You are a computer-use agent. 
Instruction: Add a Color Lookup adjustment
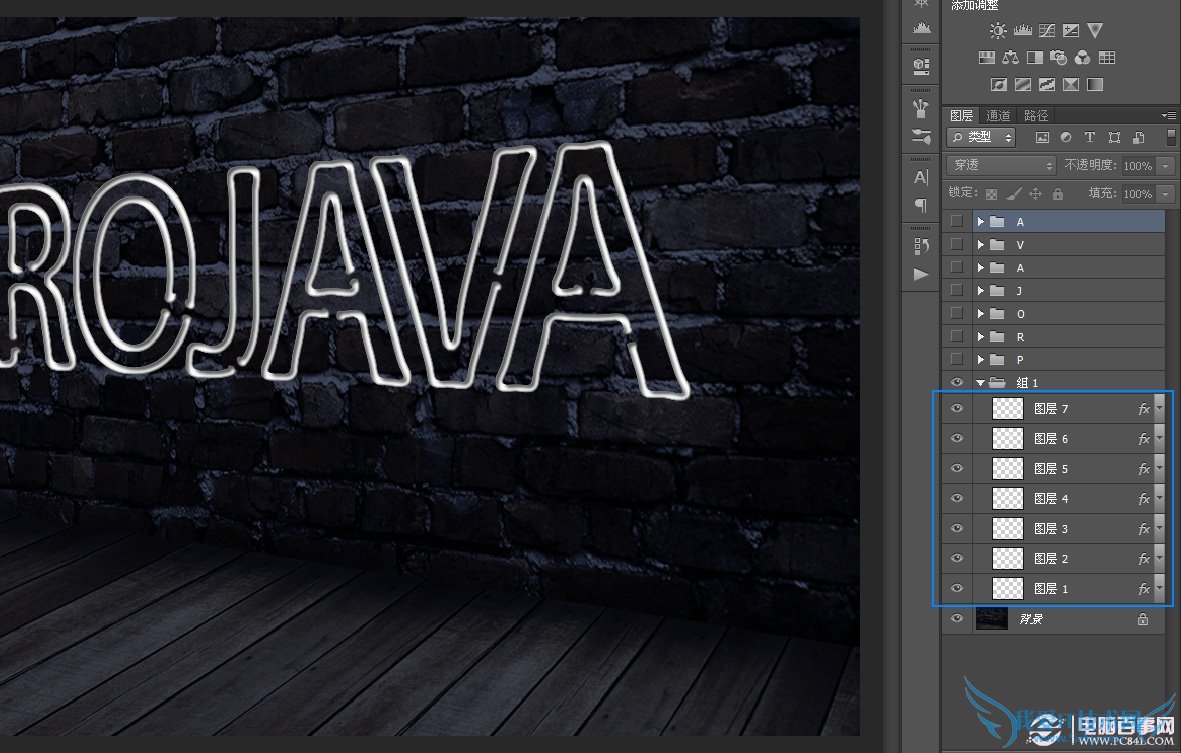point(1106,58)
